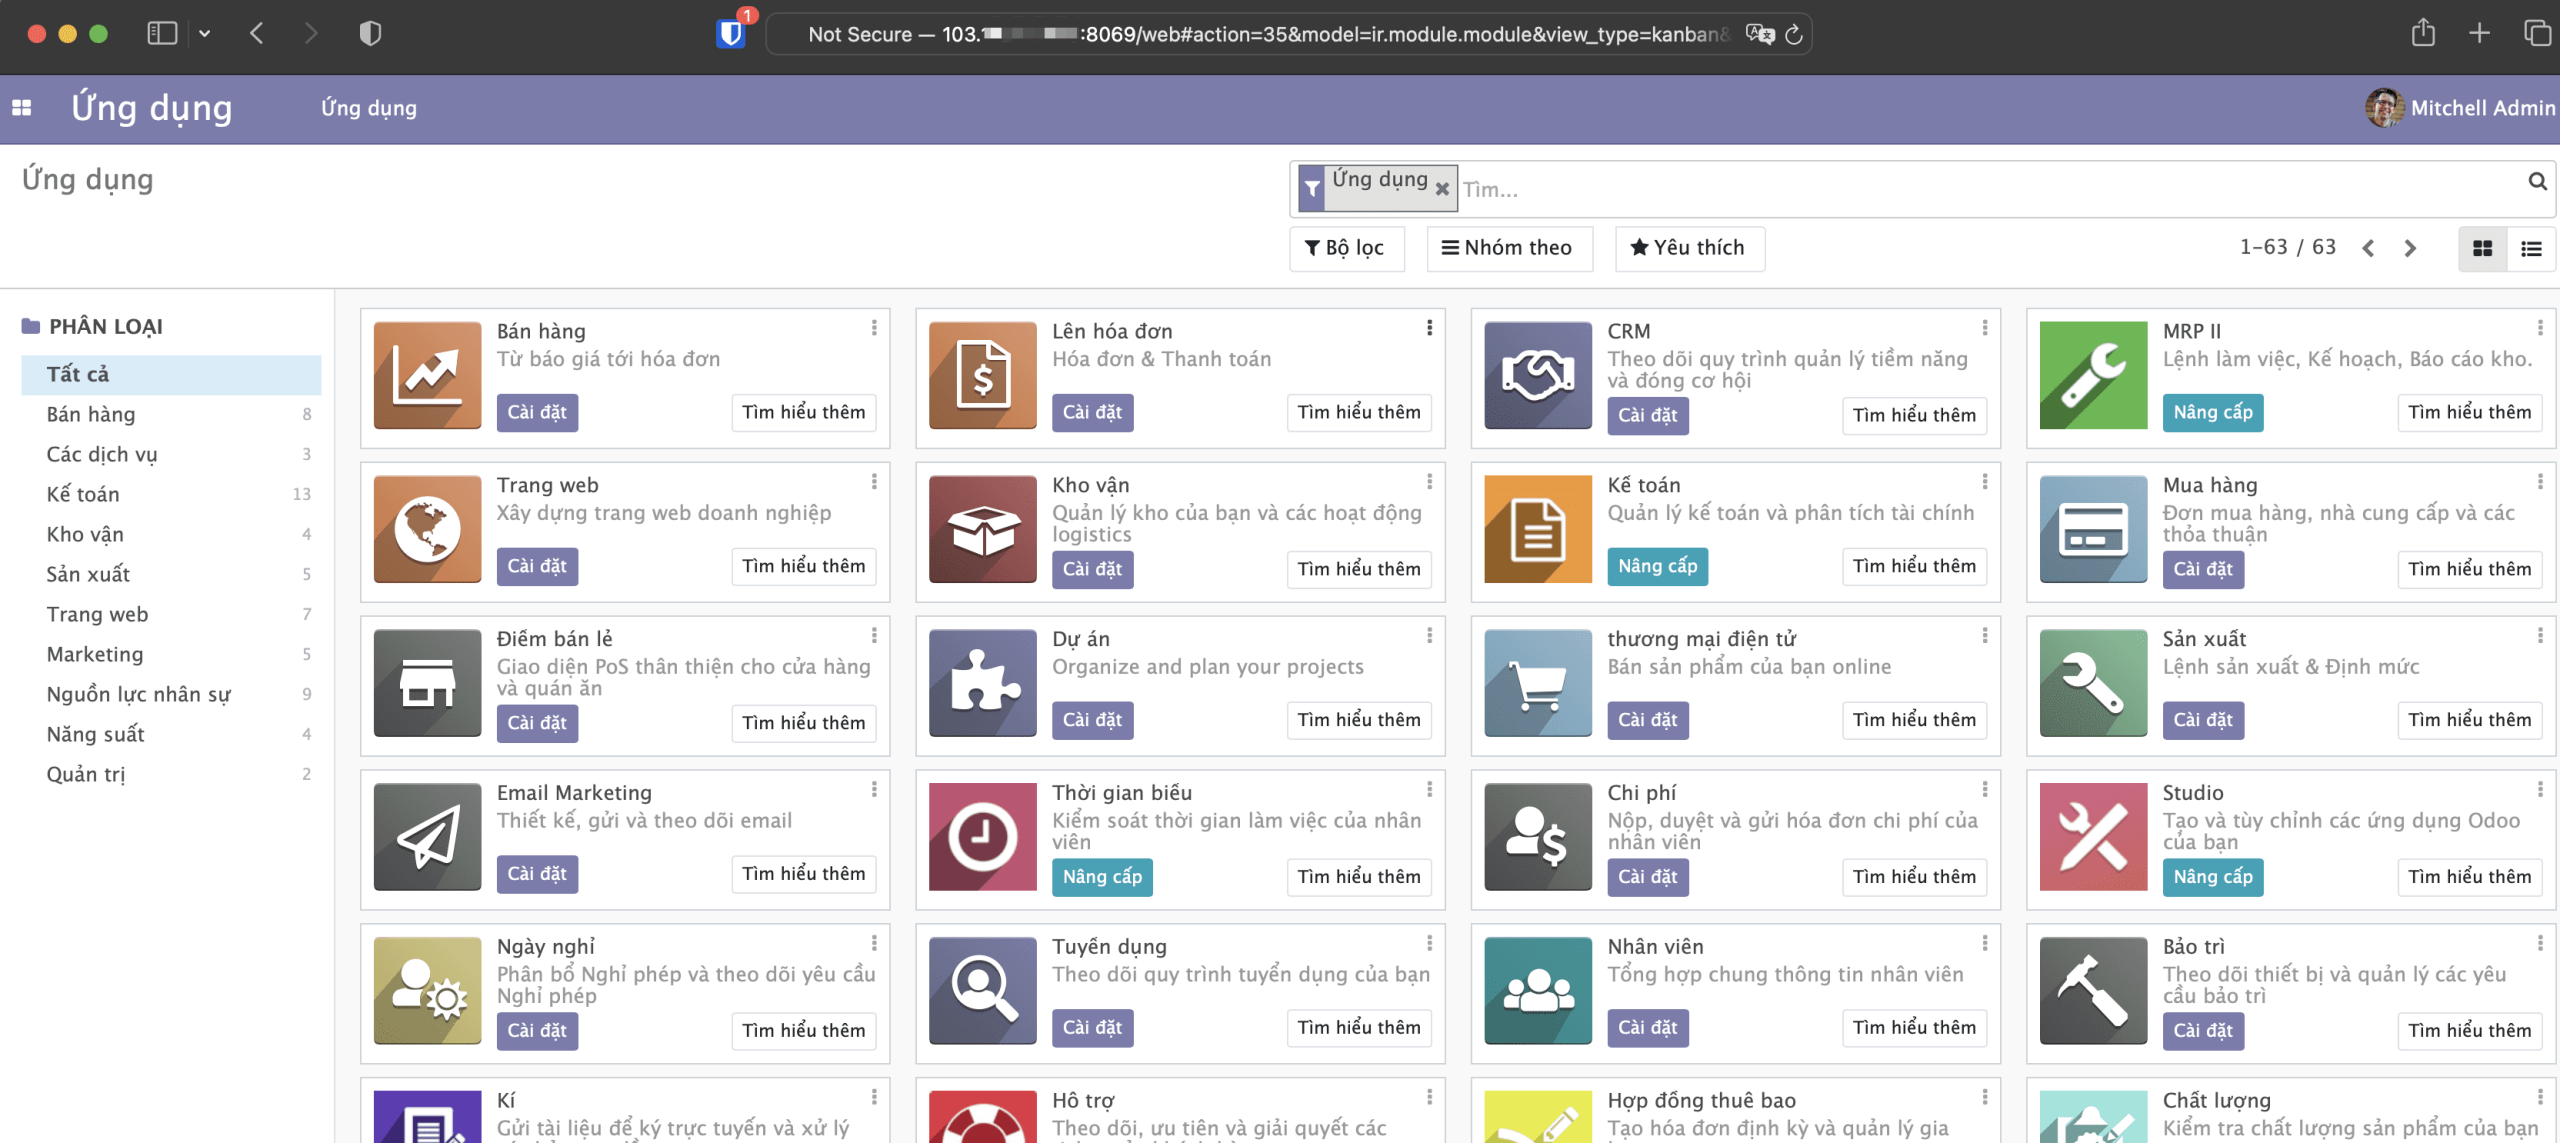The width and height of the screenshot is (2560, 1143).
Task: Click the Kho vận box icon
Action: (982, 529)
